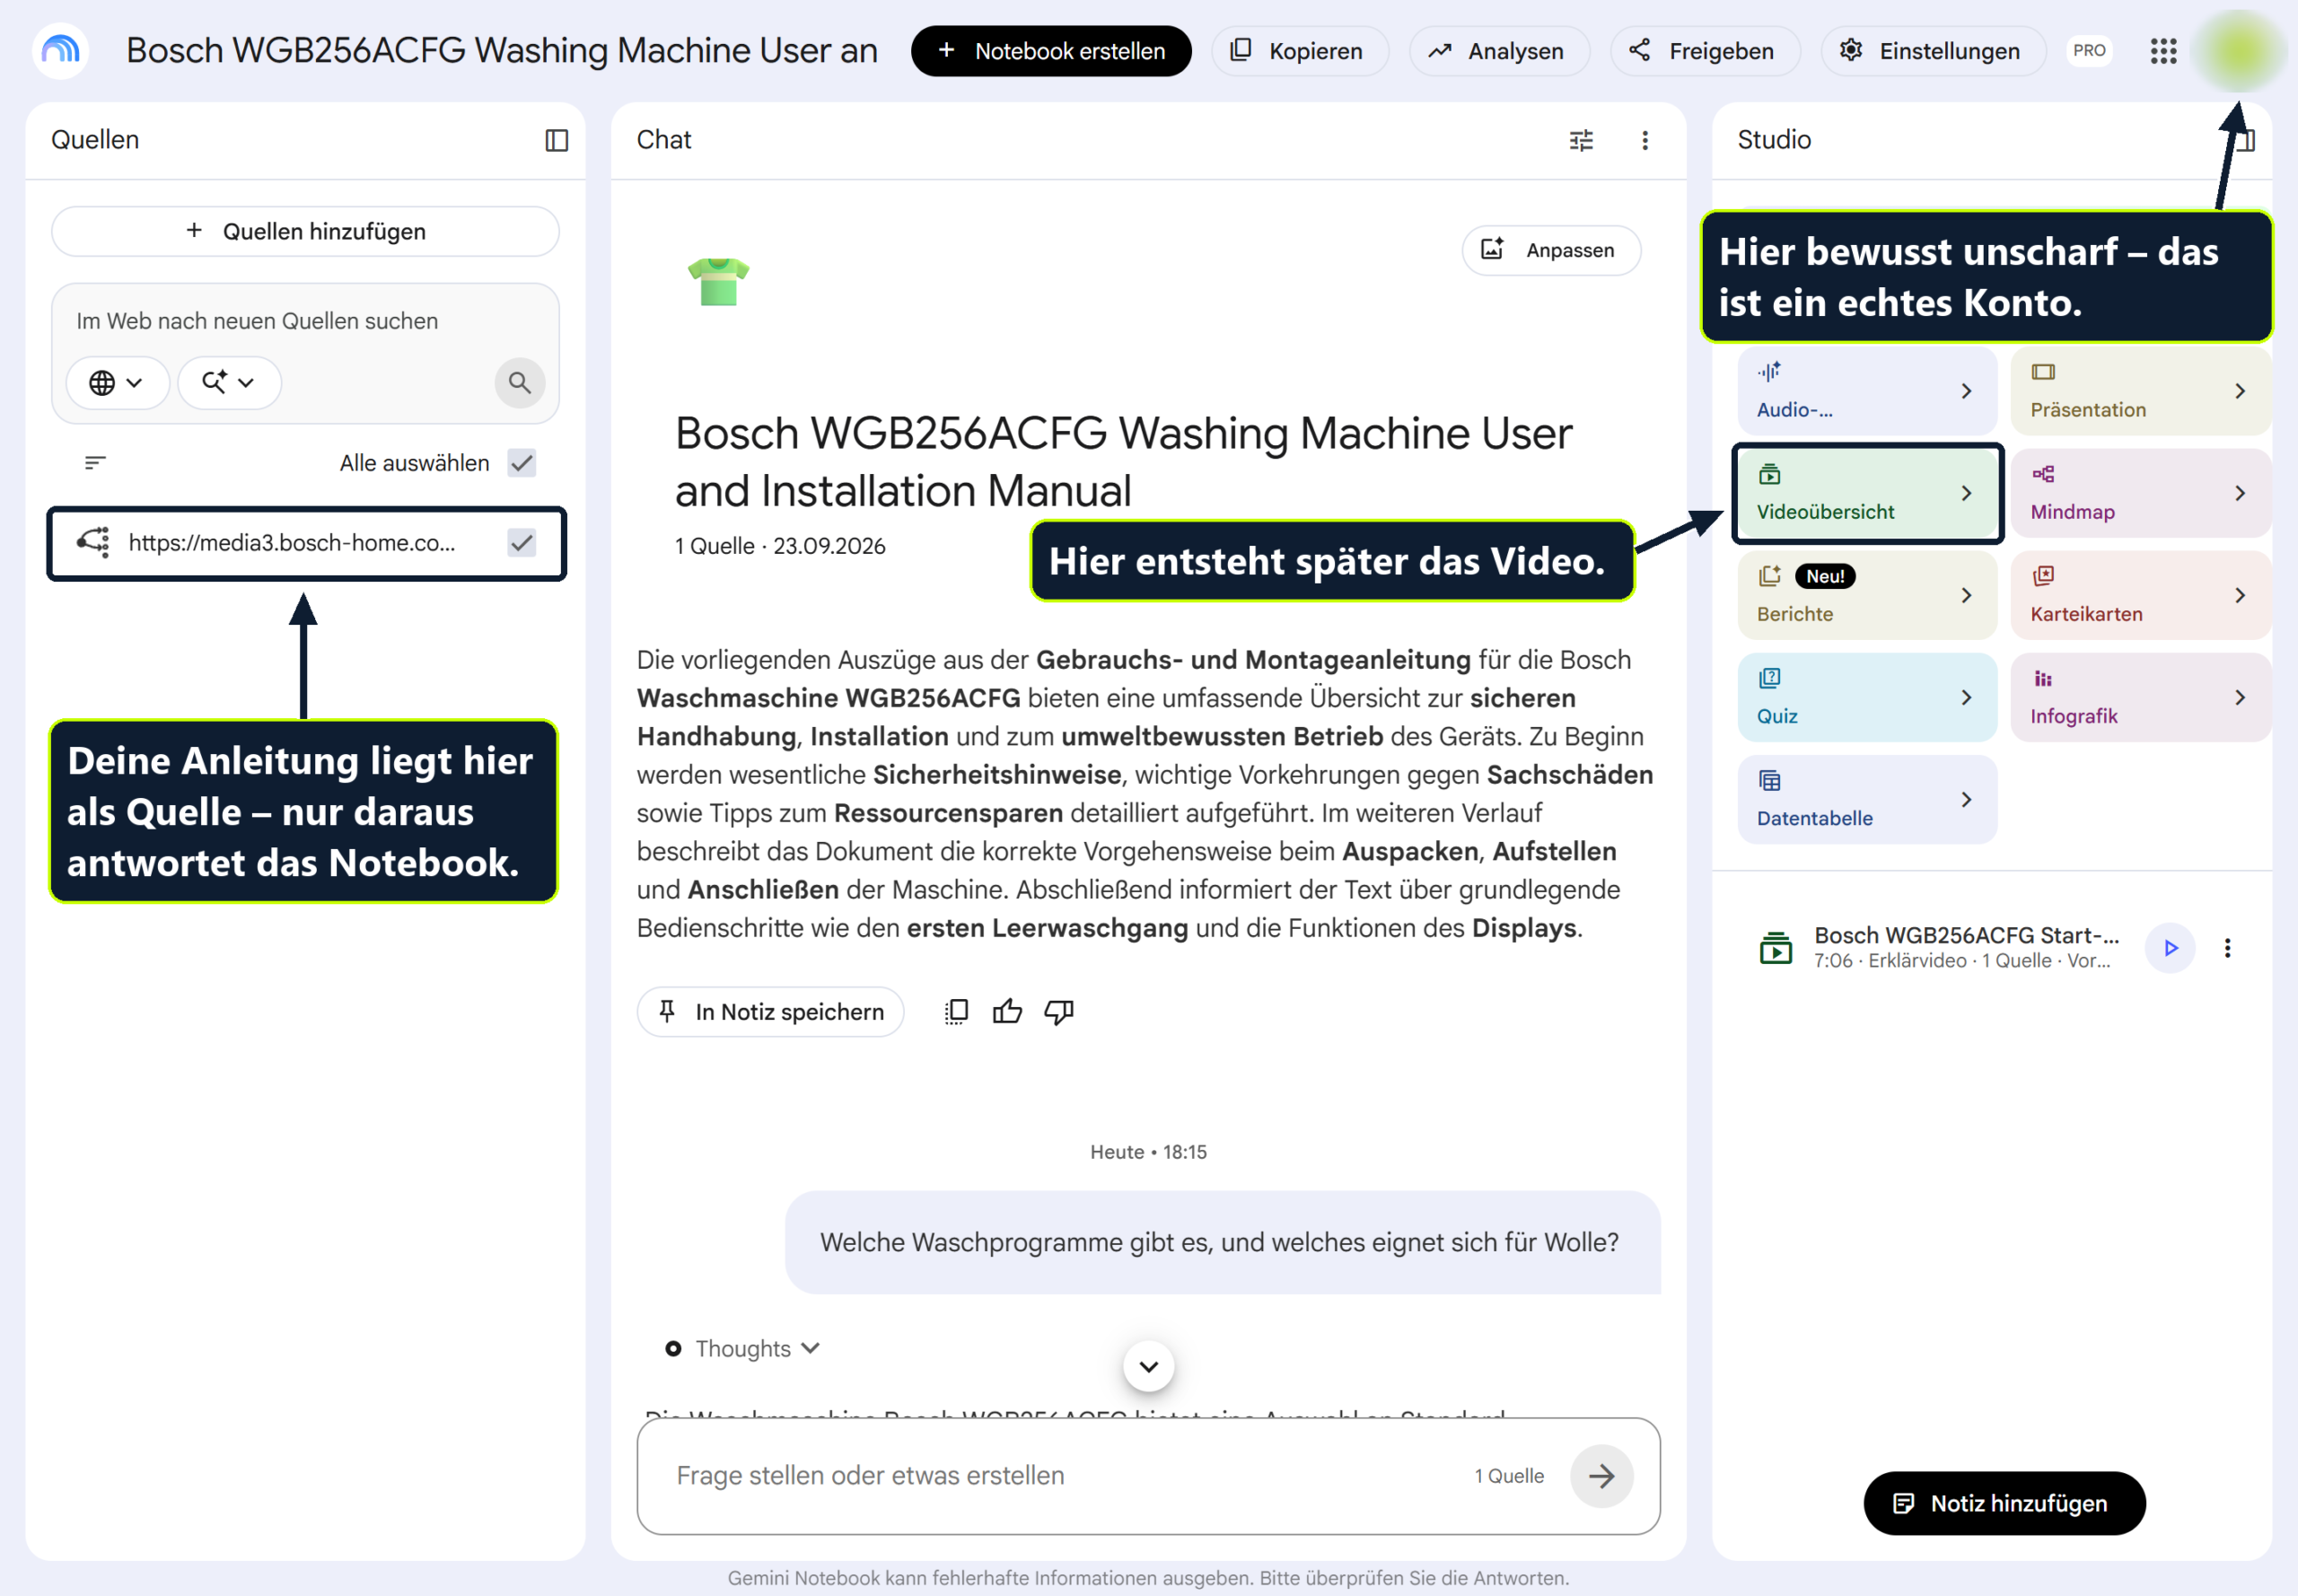Click the web search magnifier icon
Image resolution: width=2298 pixels, height=1596 pixels.
coord(519,382)
